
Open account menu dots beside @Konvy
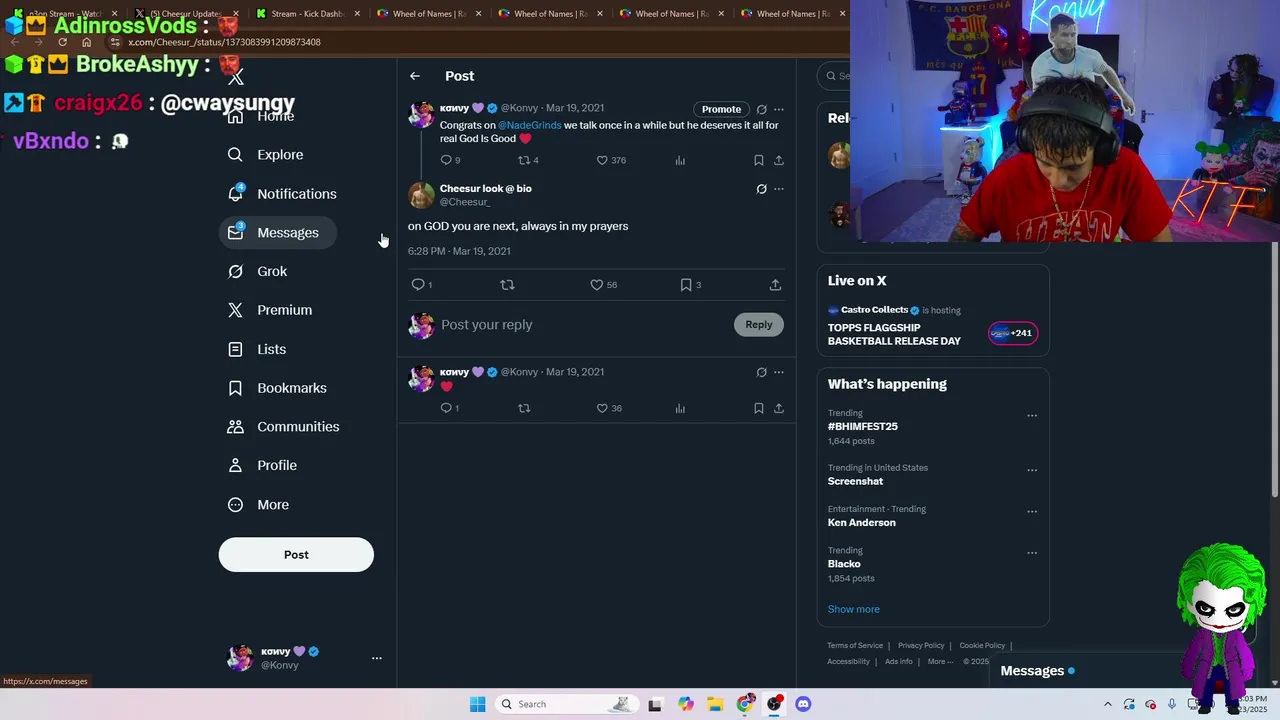(x=377, y=658)
